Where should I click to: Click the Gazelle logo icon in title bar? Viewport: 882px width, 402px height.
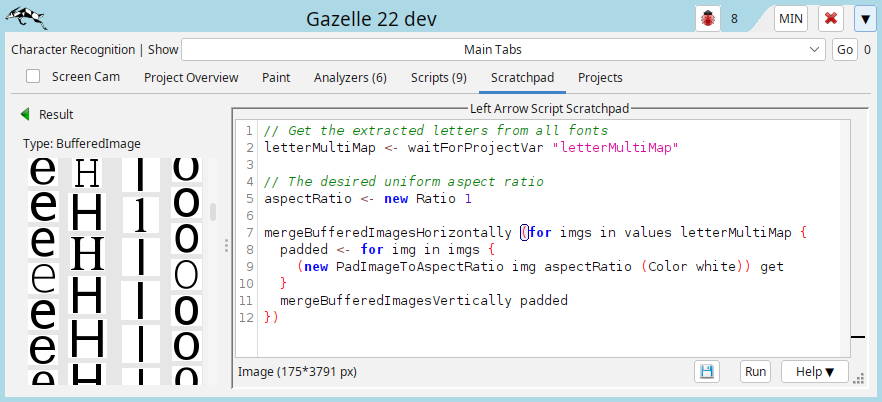(28, 18)
